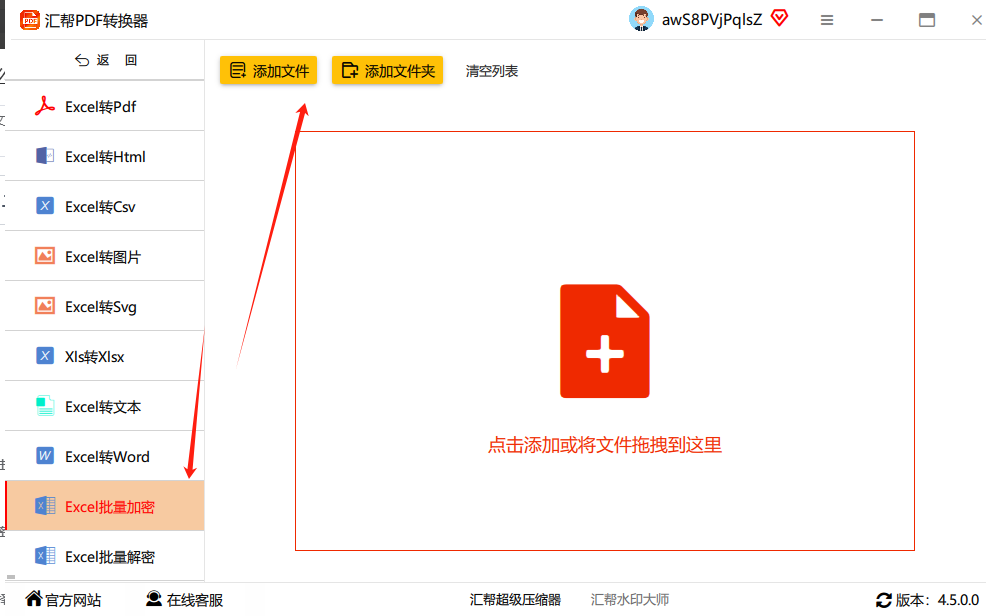Viewport: 986px width, 616px height.
Task: Select Excel转Word conversion
Action: pos(104,456)
